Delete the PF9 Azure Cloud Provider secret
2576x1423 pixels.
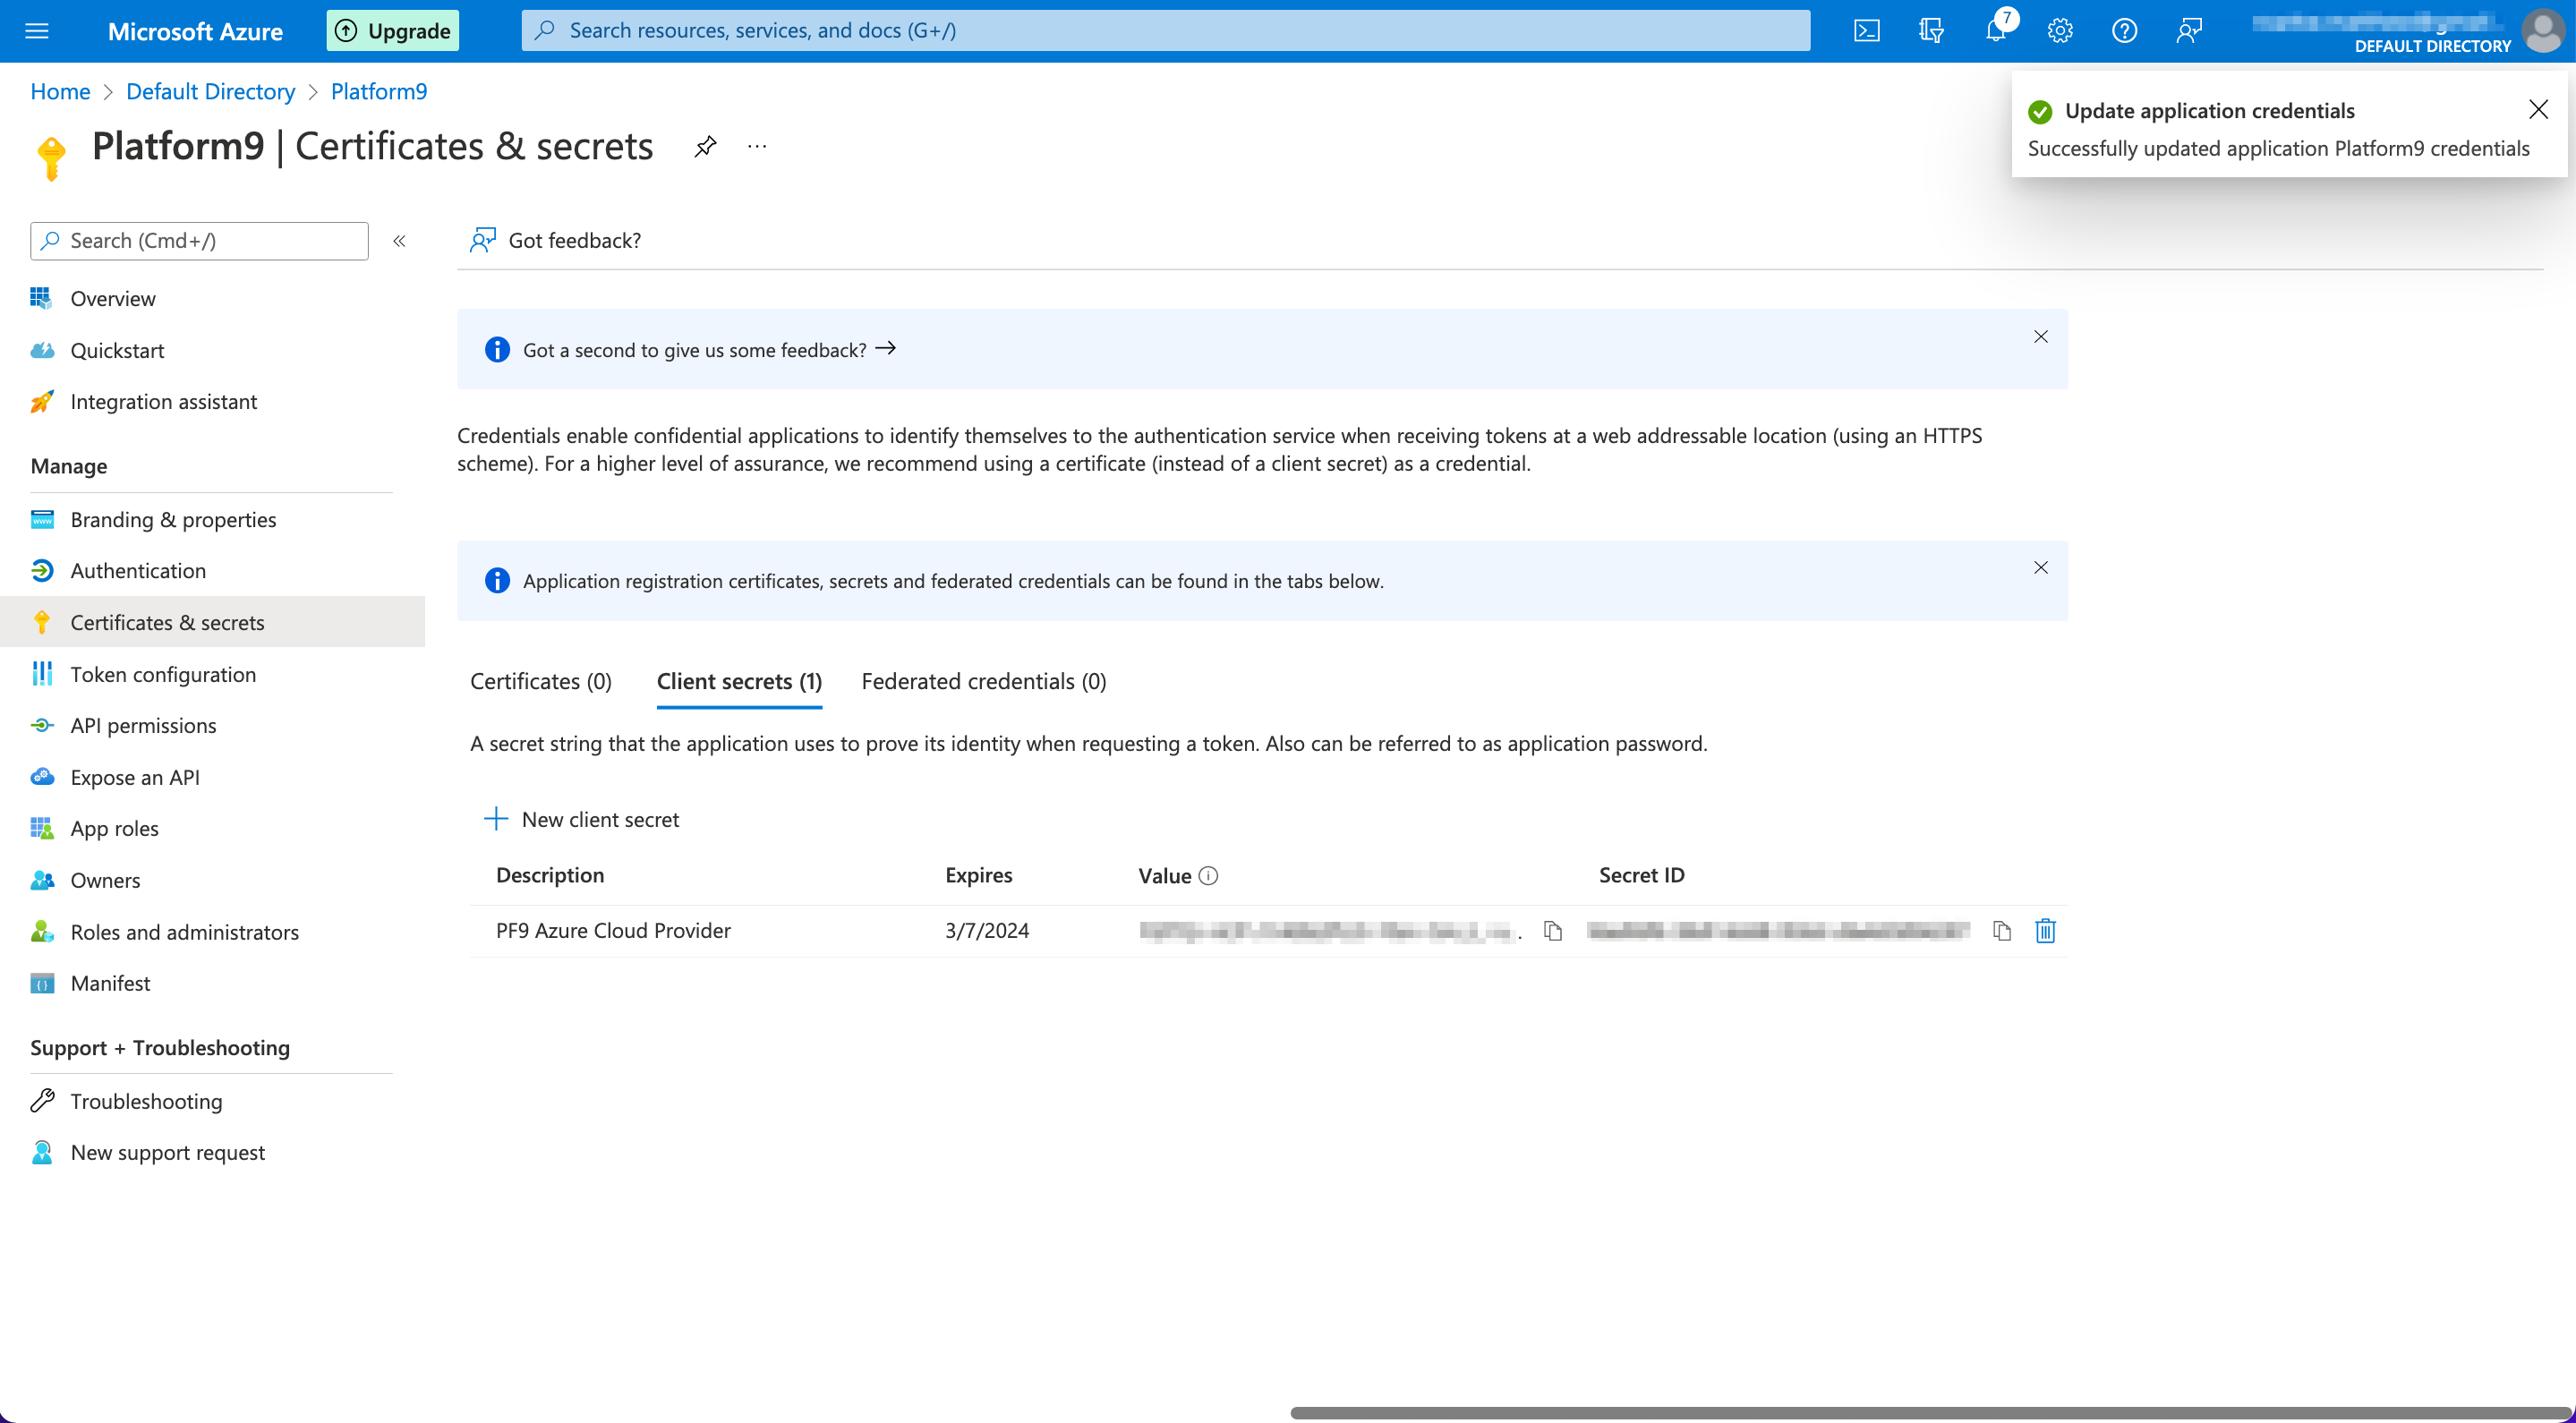[2045, 931]
